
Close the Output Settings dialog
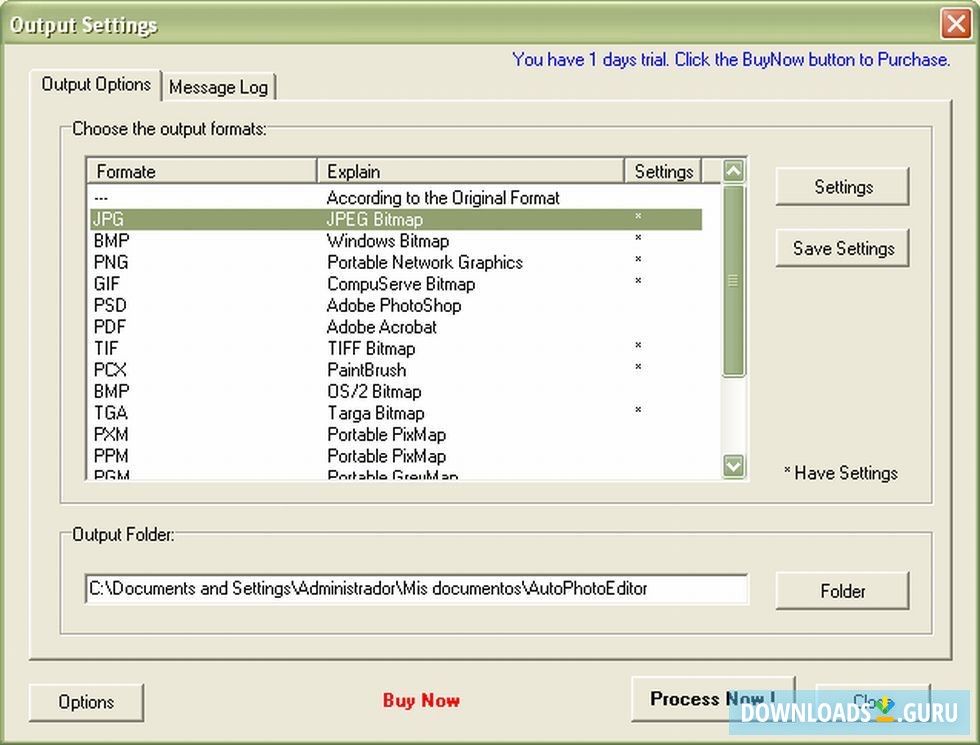[956, 24]
